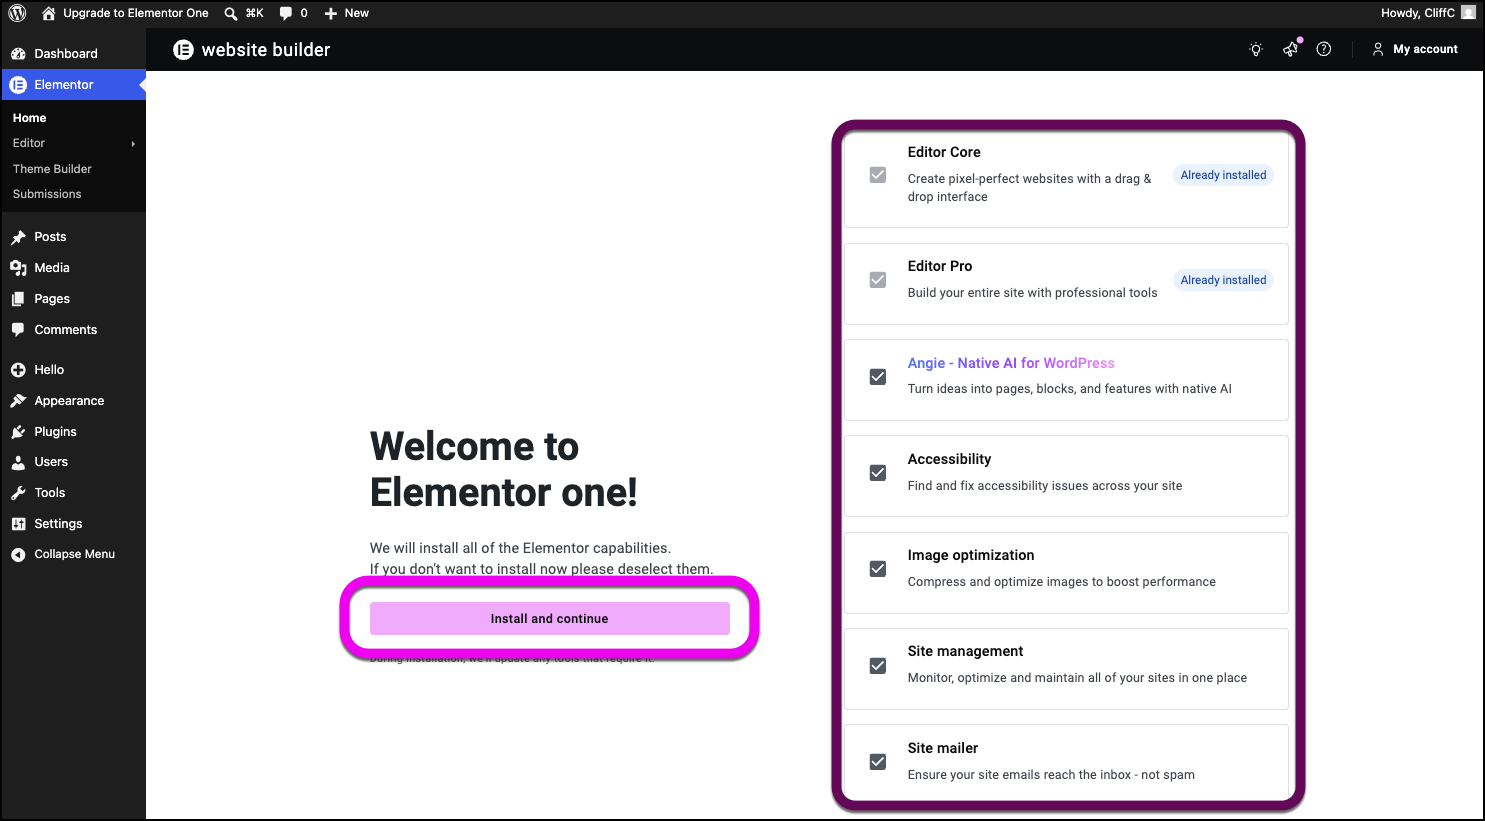Open Submissions under Elementor
Screen dimensions: 1485x821
point(47,194)
